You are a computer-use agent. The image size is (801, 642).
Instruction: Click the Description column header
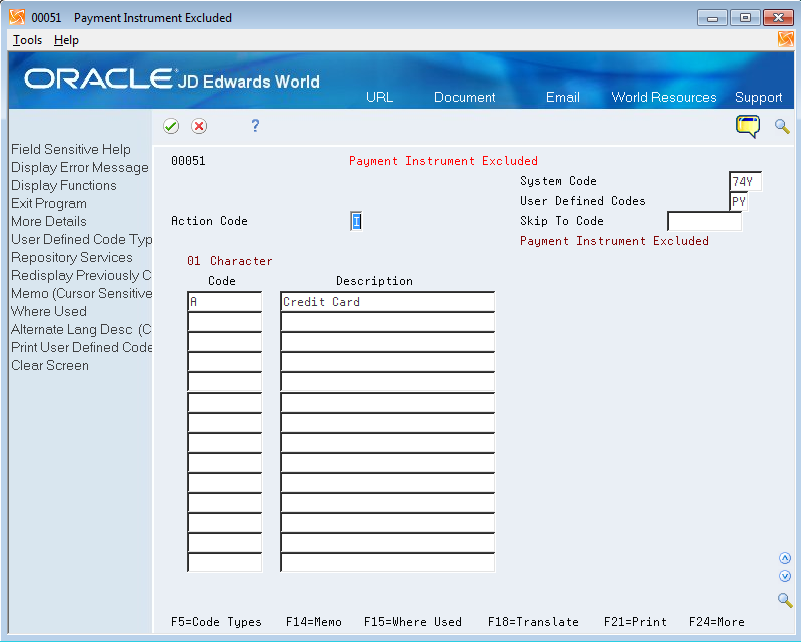coord(374,281)
